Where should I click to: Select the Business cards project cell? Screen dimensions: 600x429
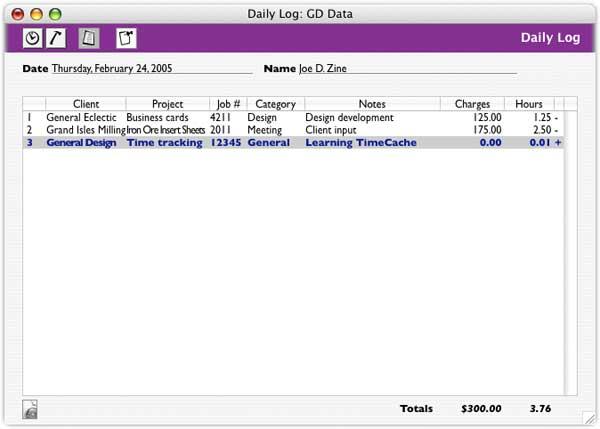click(157, 117)
